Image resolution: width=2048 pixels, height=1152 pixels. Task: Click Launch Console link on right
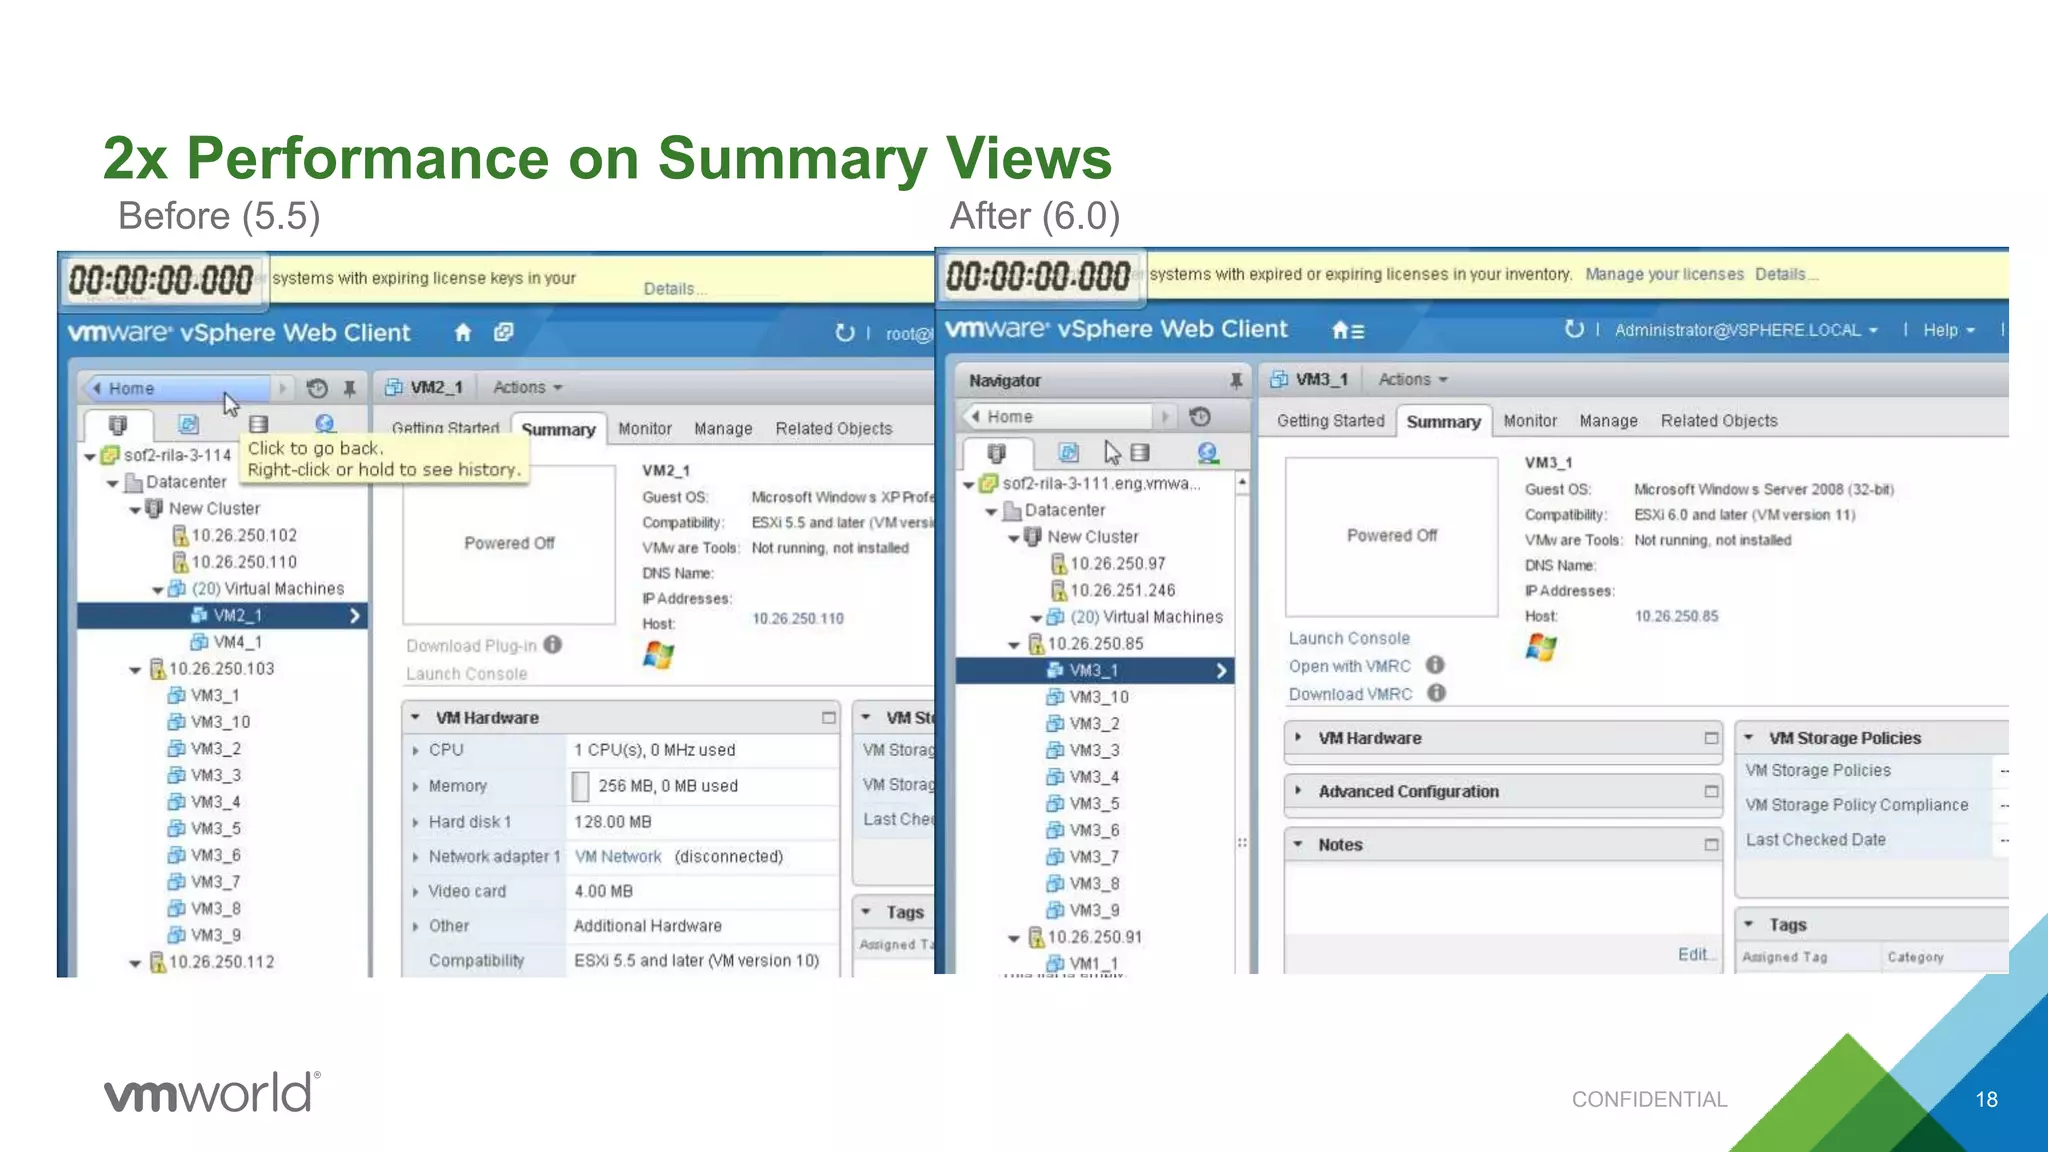tap(1349, 638)
